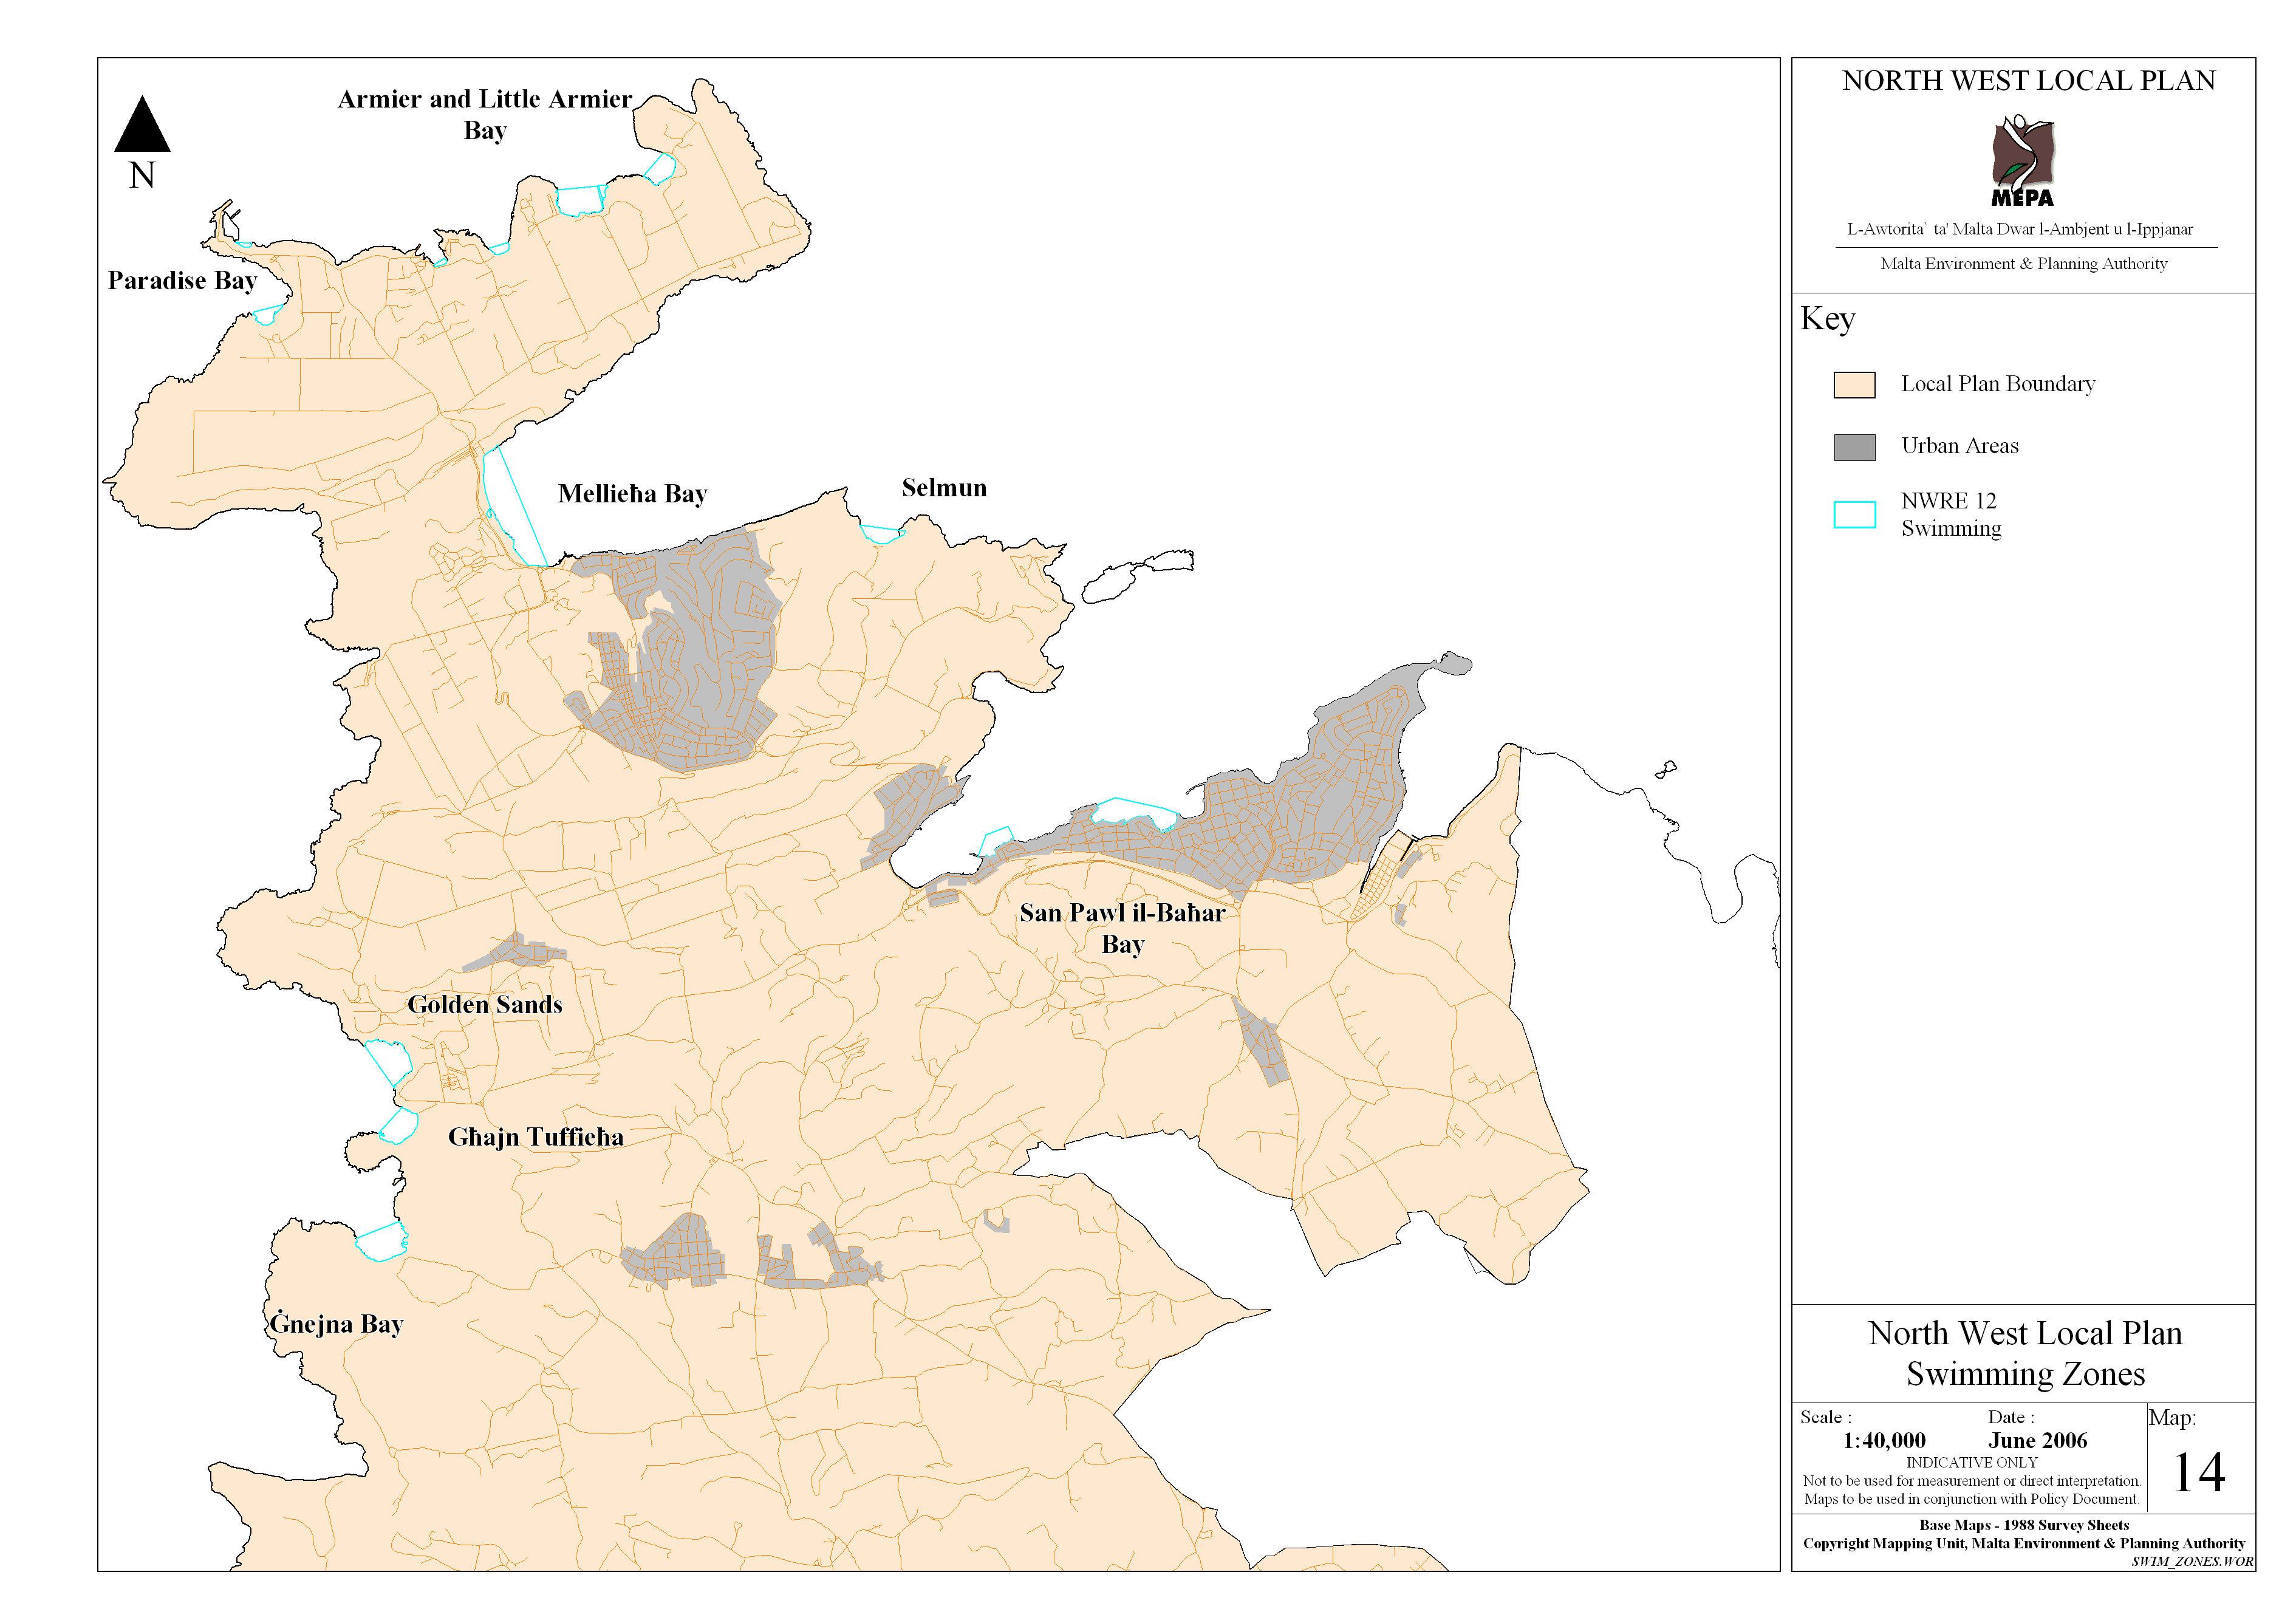Image resolution: width=2296 pixels, height=1623 pixels.
Task: Click the 'San Pawl il-Baħar Bay' label
Action: coord(1122,928)
